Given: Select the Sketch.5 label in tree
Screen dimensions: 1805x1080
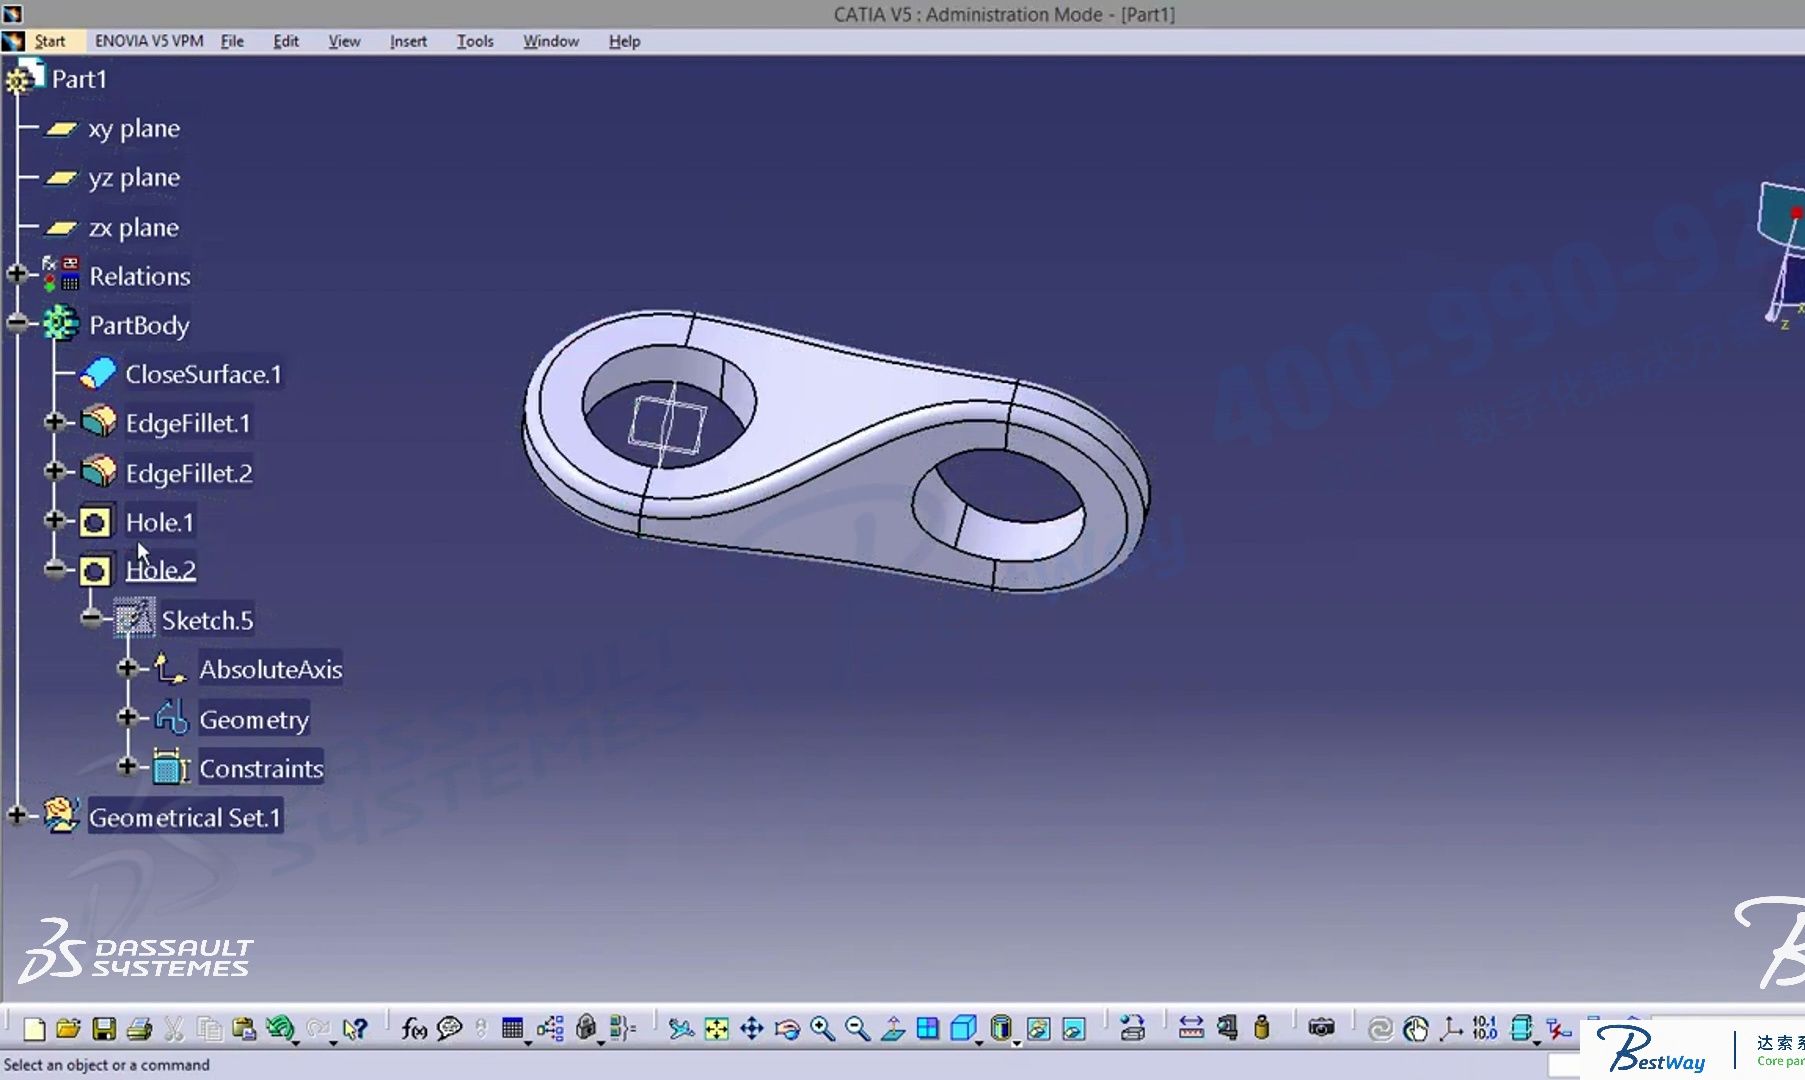Looking at the screenshot, I should 207,620.
